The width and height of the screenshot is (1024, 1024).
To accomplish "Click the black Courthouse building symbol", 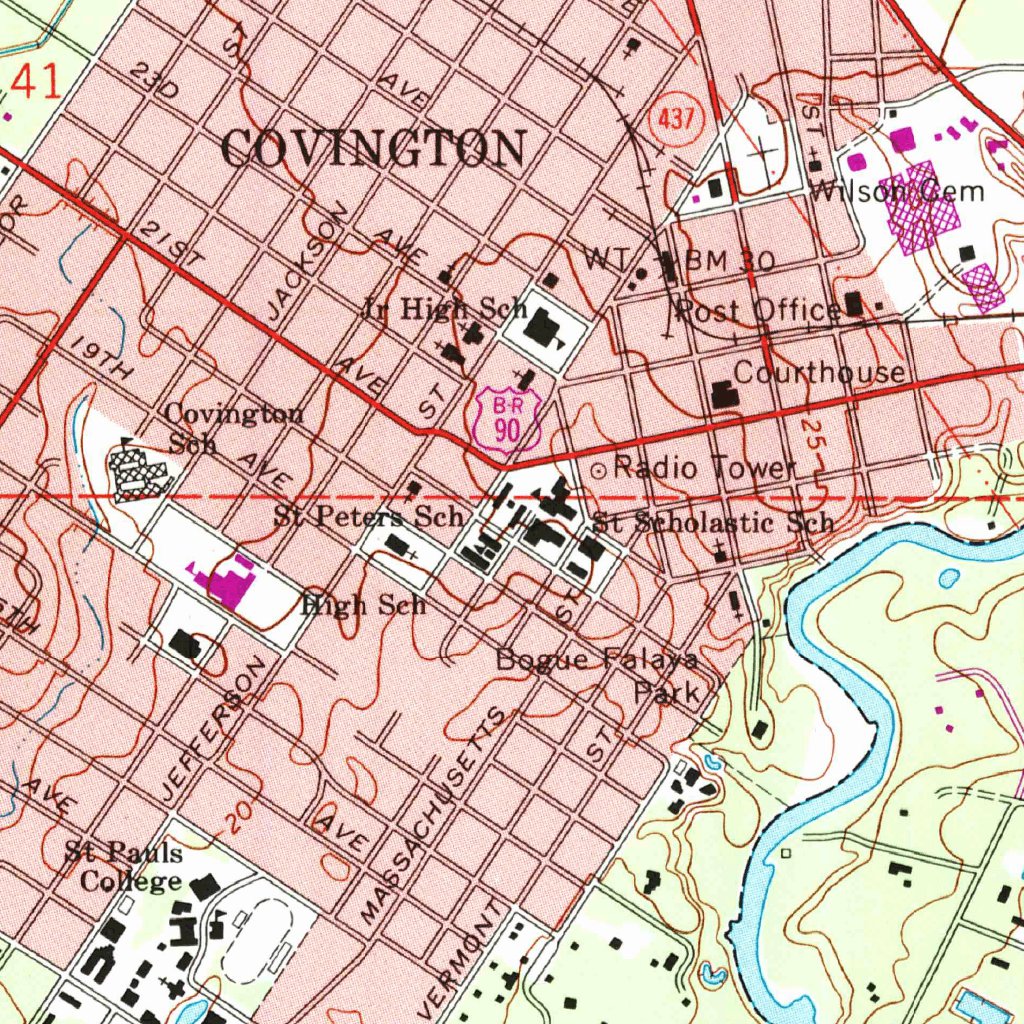I will click(x=724, y=393).
